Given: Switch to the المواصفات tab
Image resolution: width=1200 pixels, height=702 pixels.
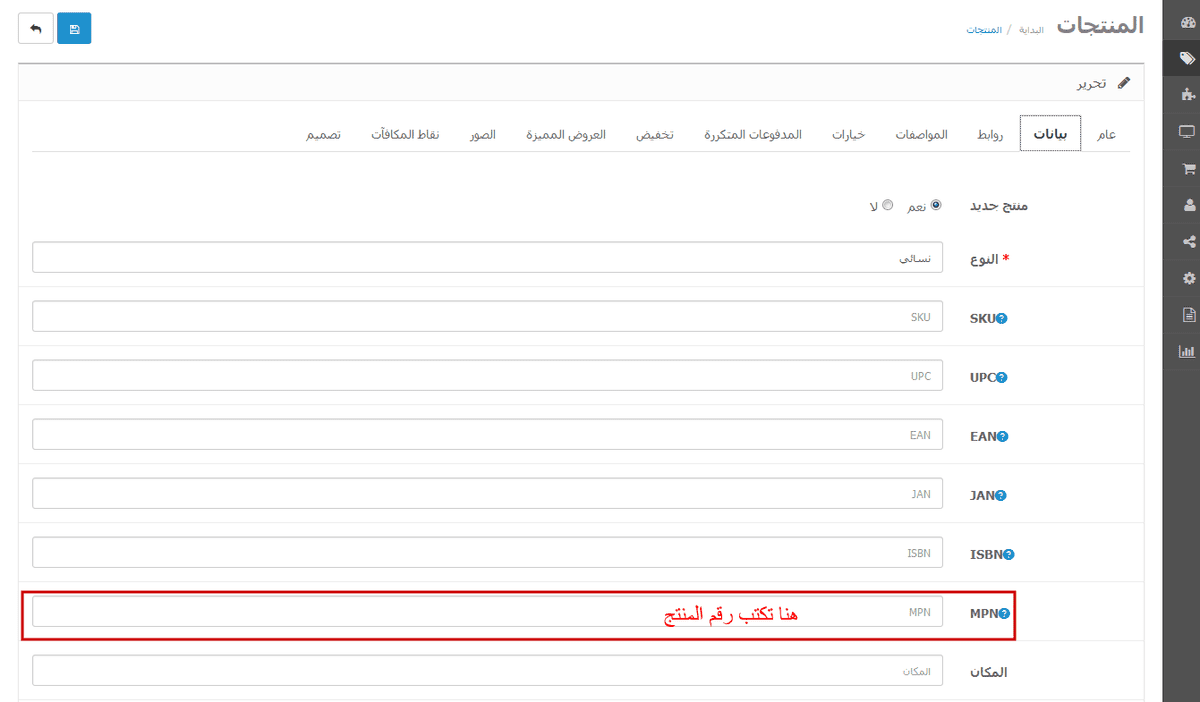Looking at the screenshot, I should click(922, 134).
